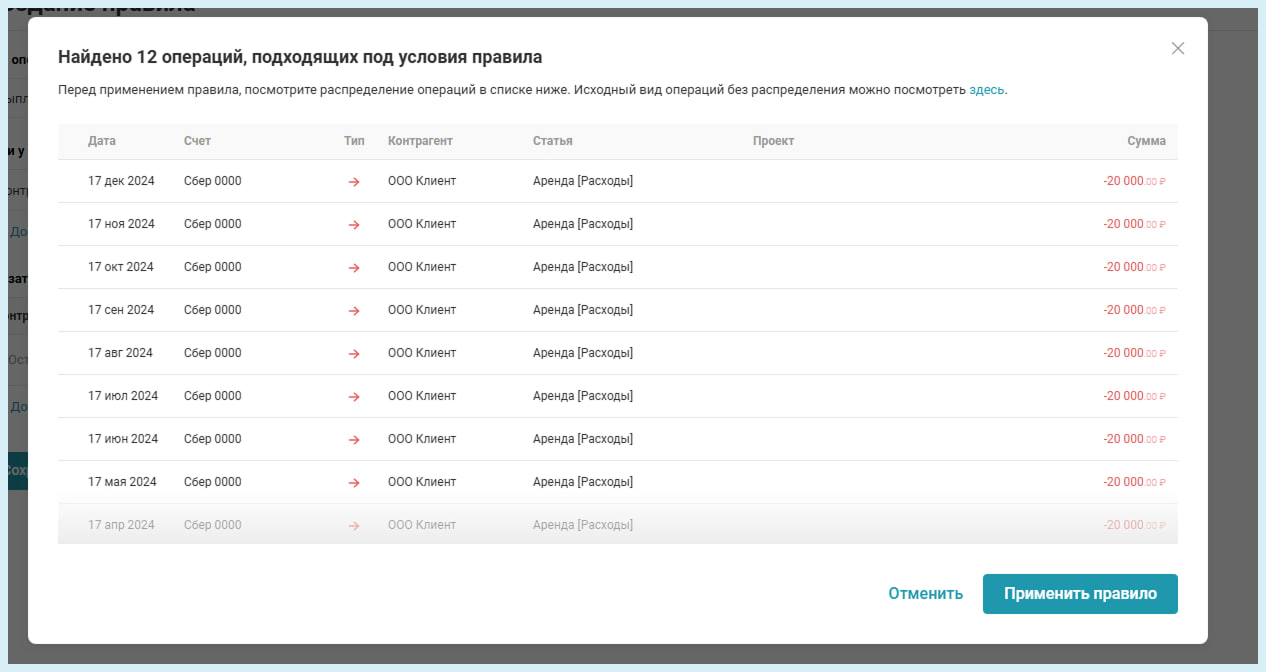1266x672 pixels.
Task: Close the found operations dialog with X
Action: click(1178, 48)
